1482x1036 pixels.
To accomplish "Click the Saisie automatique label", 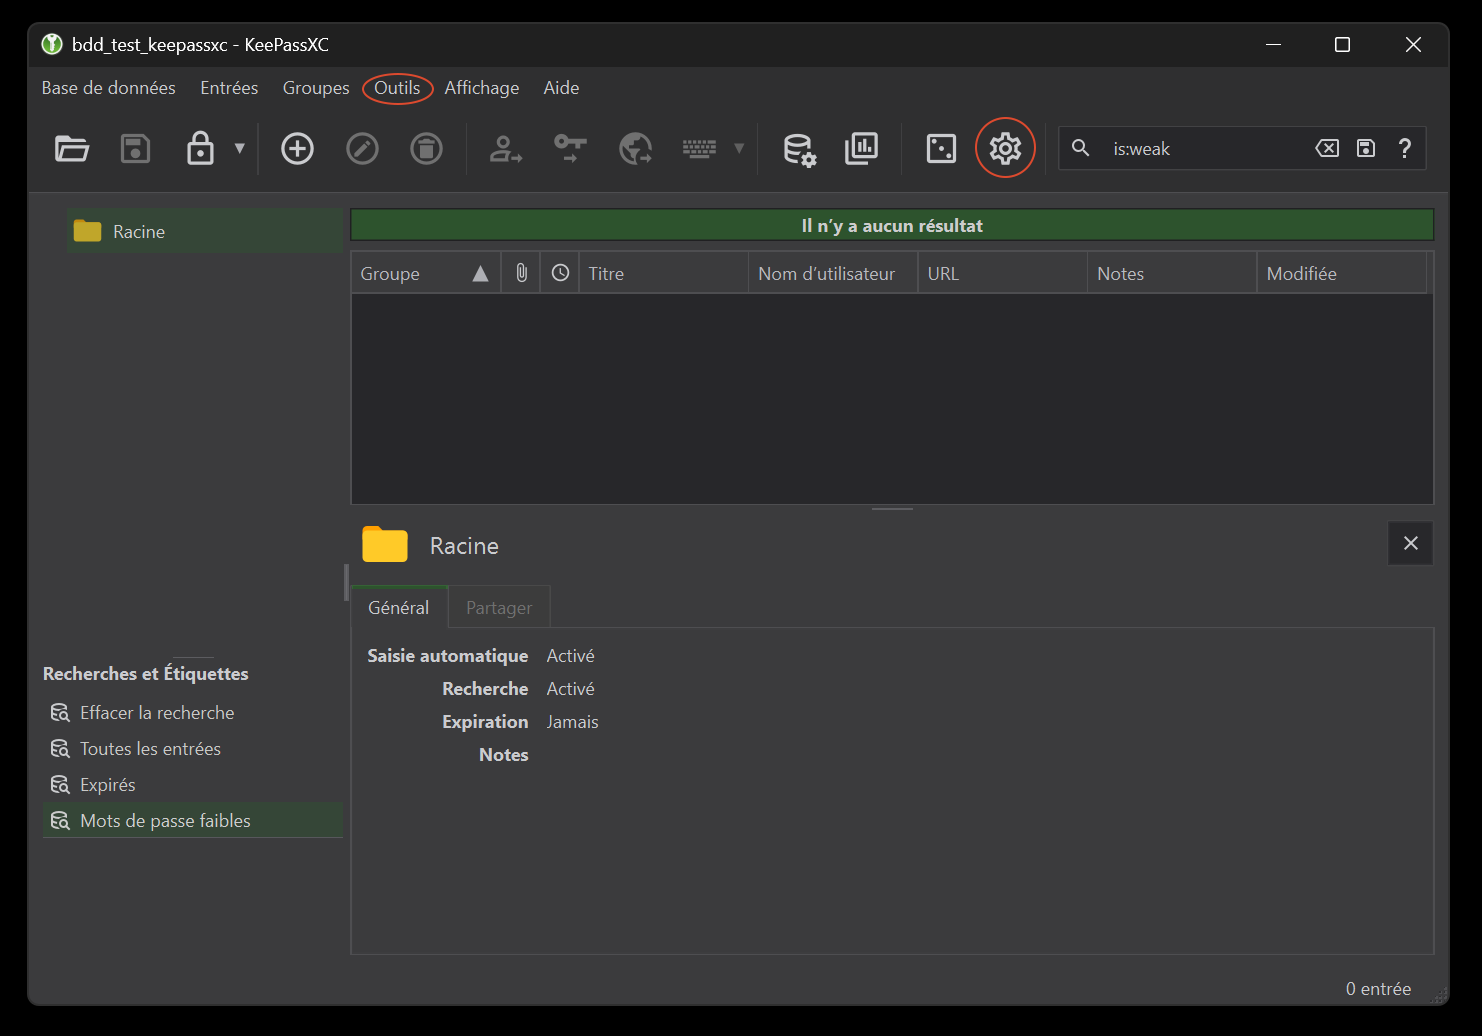I will pos(447,656).
